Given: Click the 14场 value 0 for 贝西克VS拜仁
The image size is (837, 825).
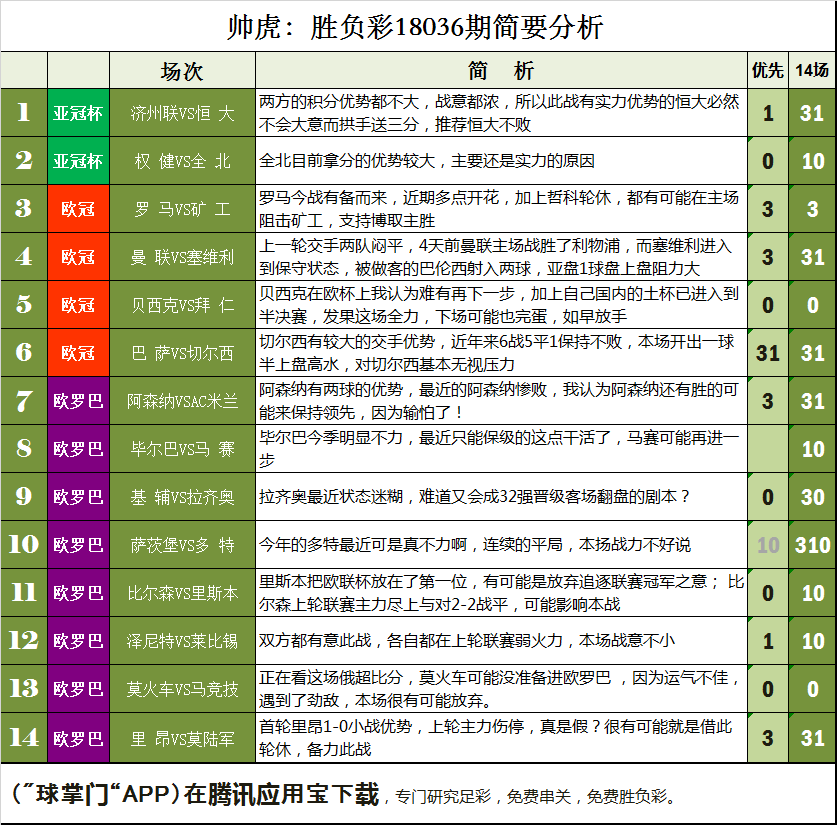Looking at the screenshot, I should (x=812, y=305).
